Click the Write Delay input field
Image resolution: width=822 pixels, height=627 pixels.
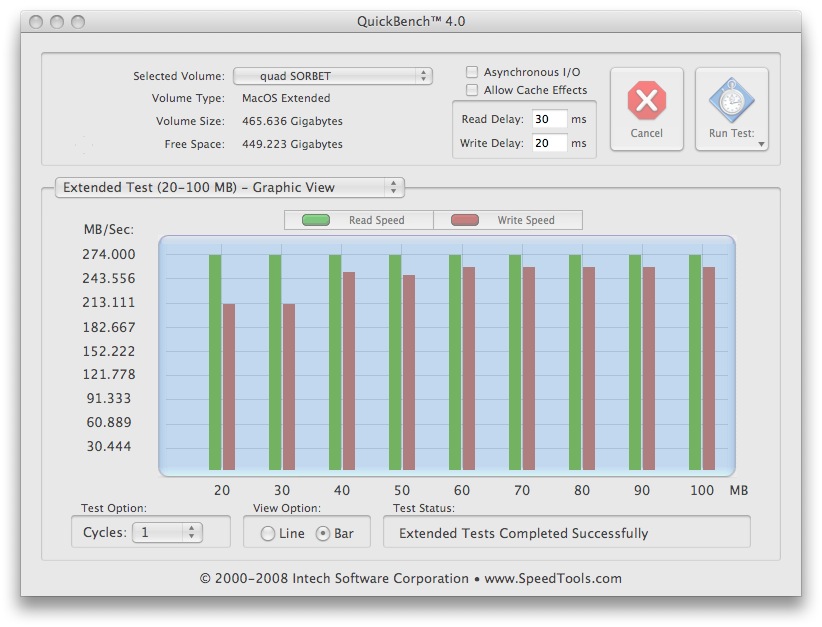click(x=549, y=143)
